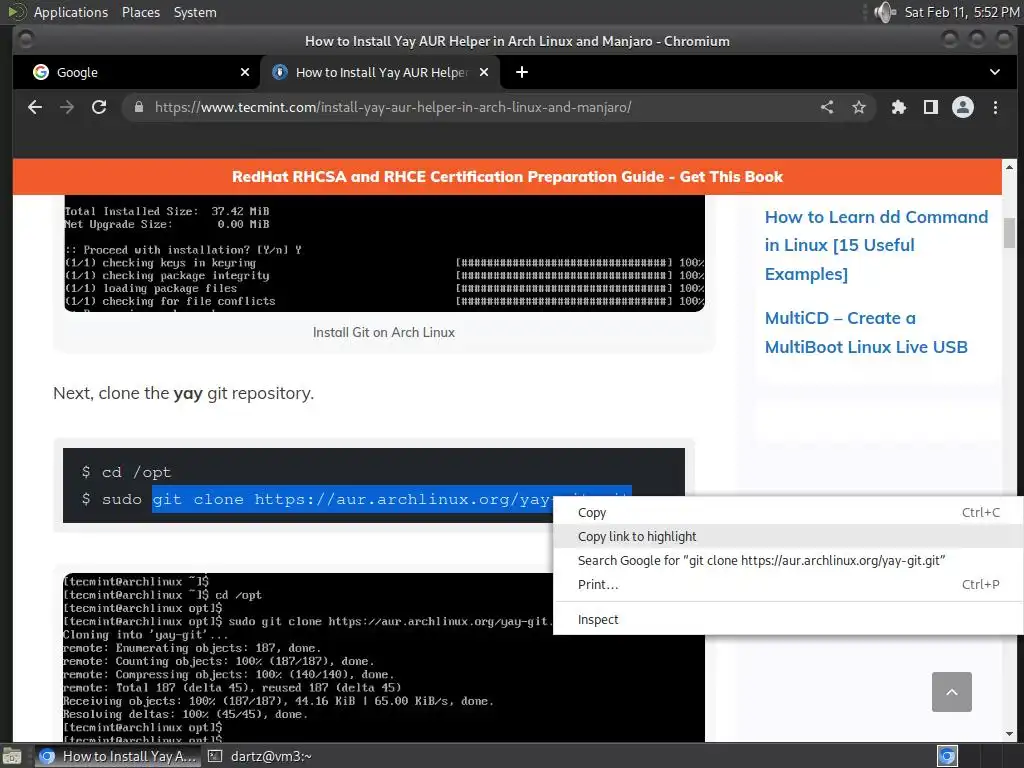
Task: Open MultiCD Create a MultiBoot Linux link
Action: (866, 332)
